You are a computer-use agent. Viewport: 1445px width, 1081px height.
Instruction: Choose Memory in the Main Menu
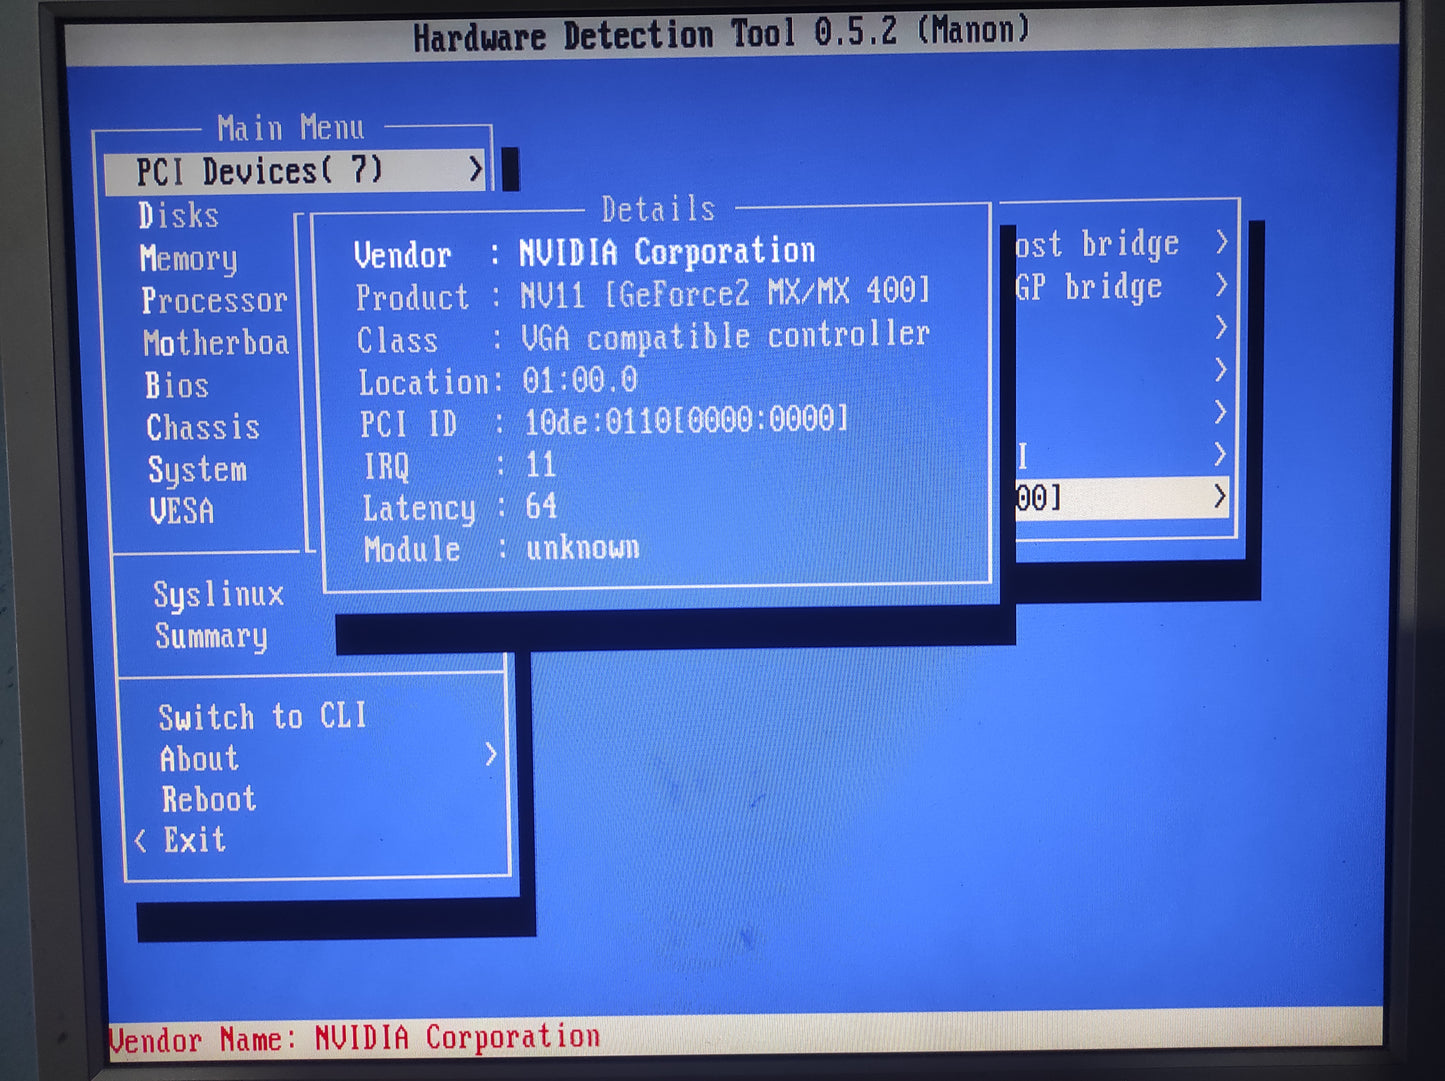click(189, 259)
